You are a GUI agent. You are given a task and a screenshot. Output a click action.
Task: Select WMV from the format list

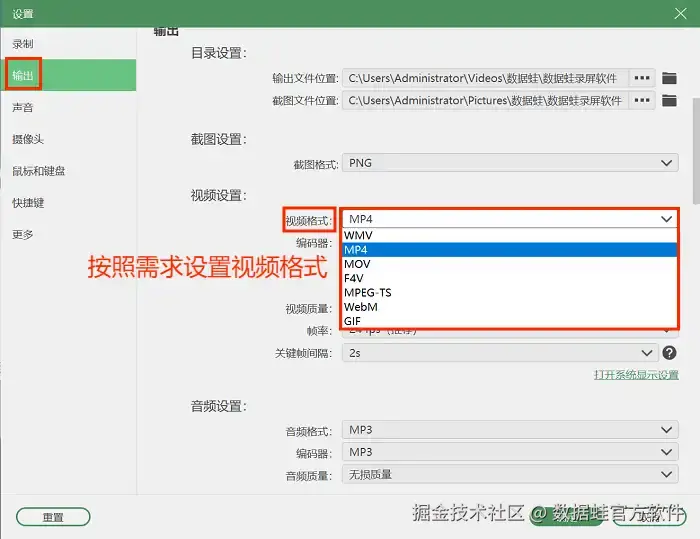509,235
